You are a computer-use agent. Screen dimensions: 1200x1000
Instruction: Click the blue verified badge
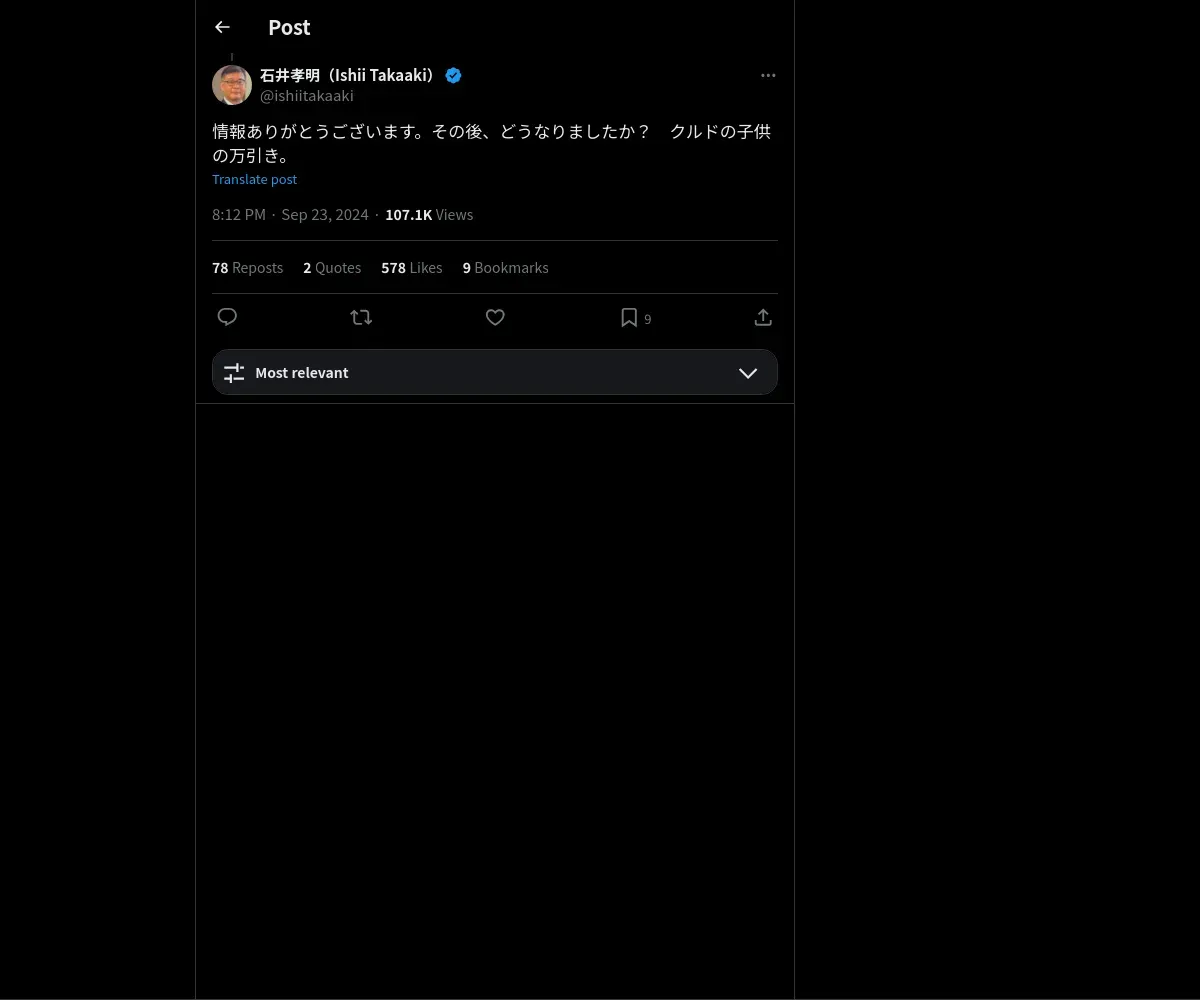[x=453, y=75]
